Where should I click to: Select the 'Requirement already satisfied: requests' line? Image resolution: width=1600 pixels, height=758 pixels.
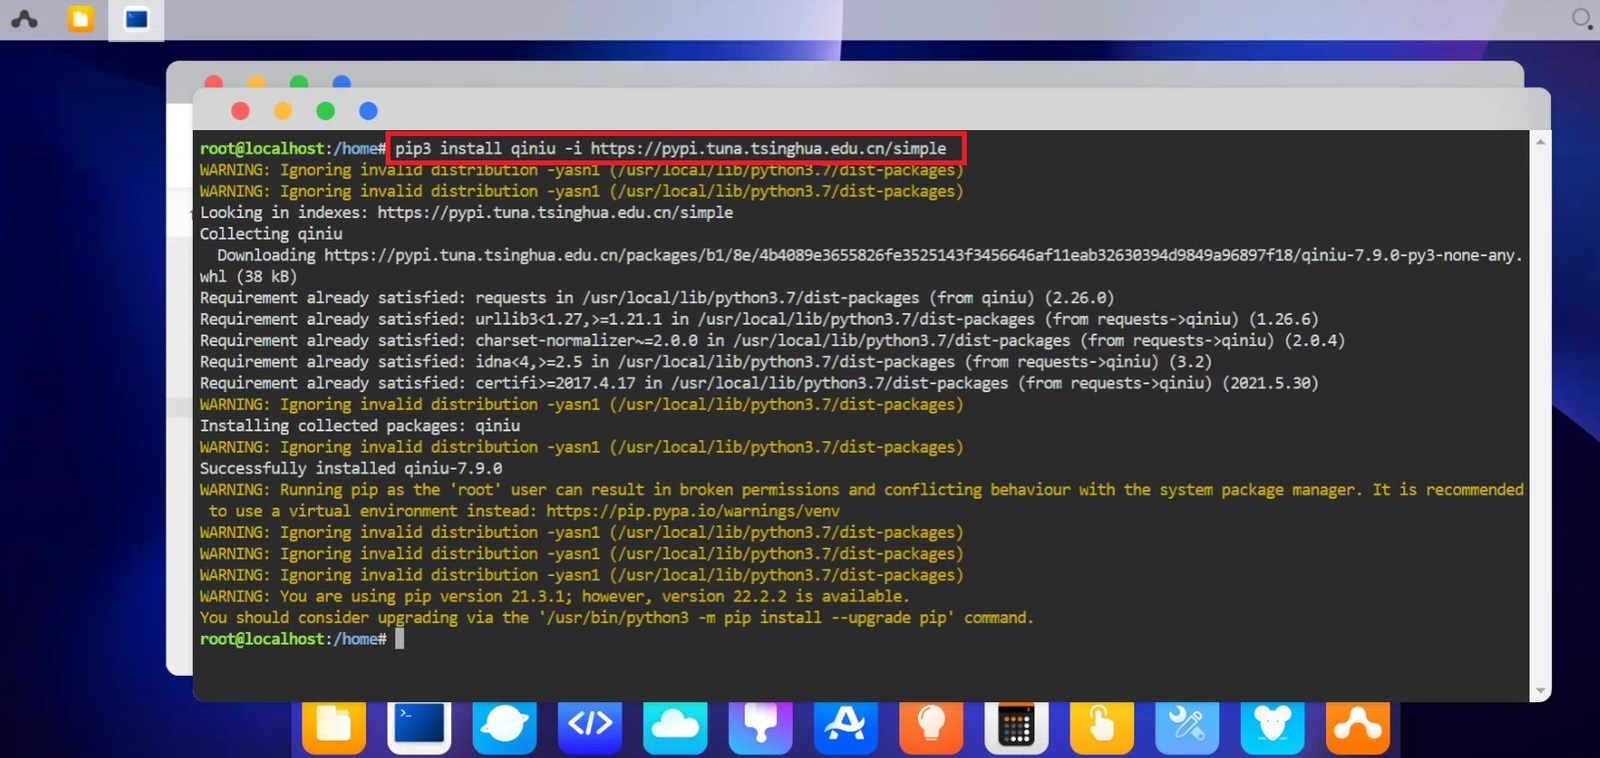click(x=657, y=298)
